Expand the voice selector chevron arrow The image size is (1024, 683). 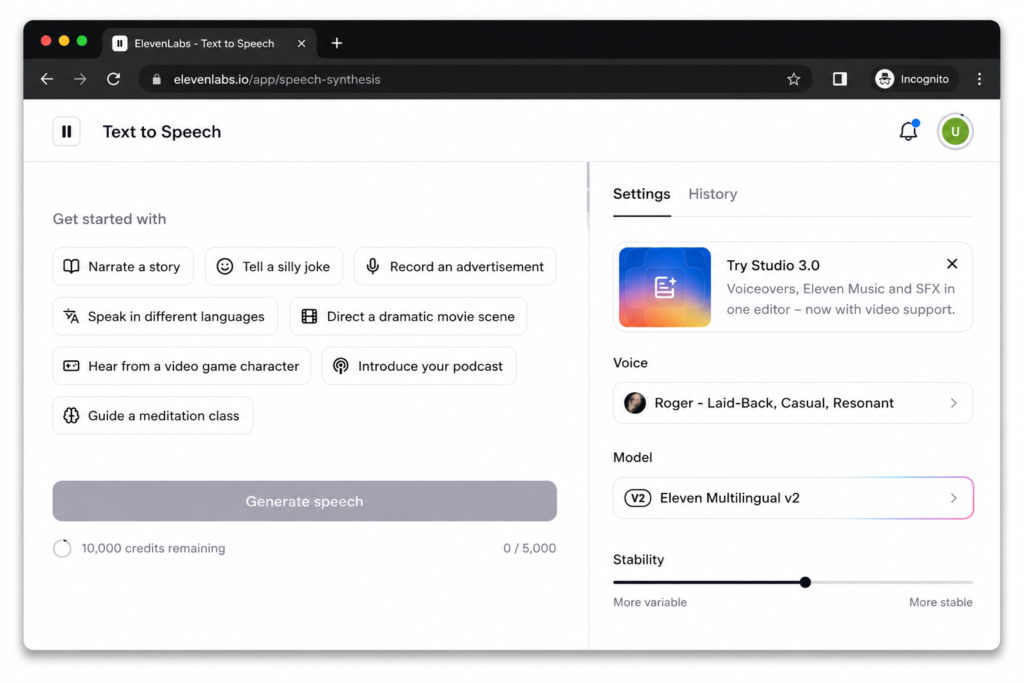coord(953,403)
